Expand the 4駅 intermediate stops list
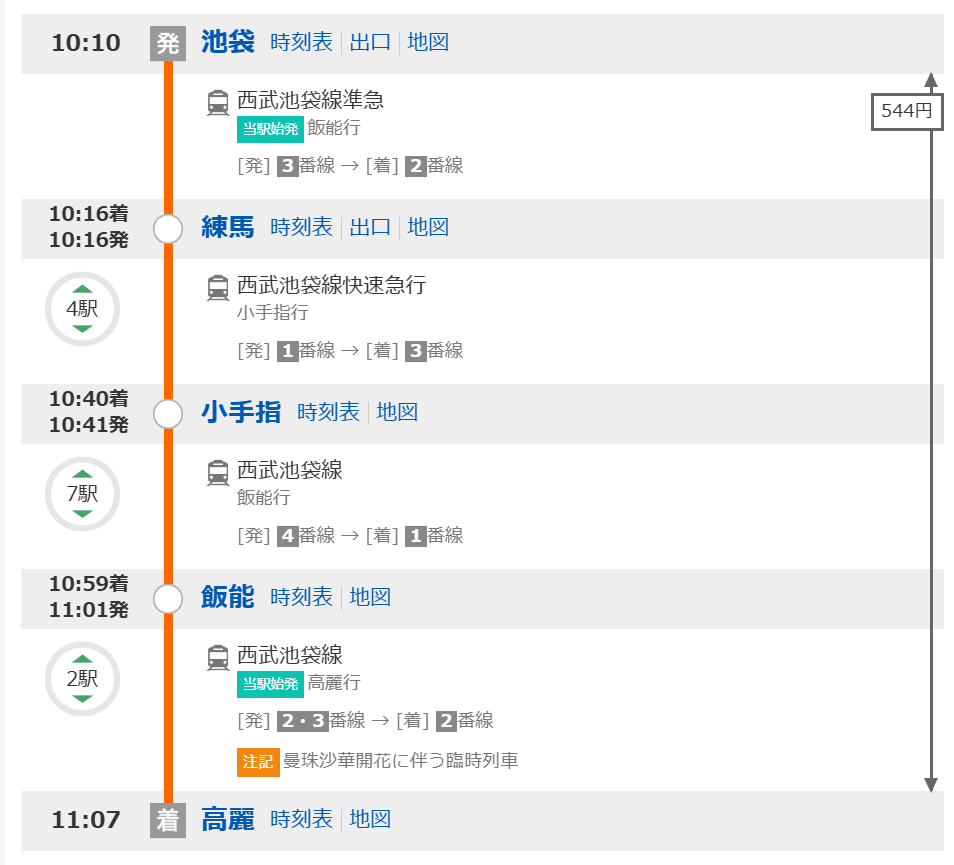This screenshot has width=954, height=865. (82, 309)
